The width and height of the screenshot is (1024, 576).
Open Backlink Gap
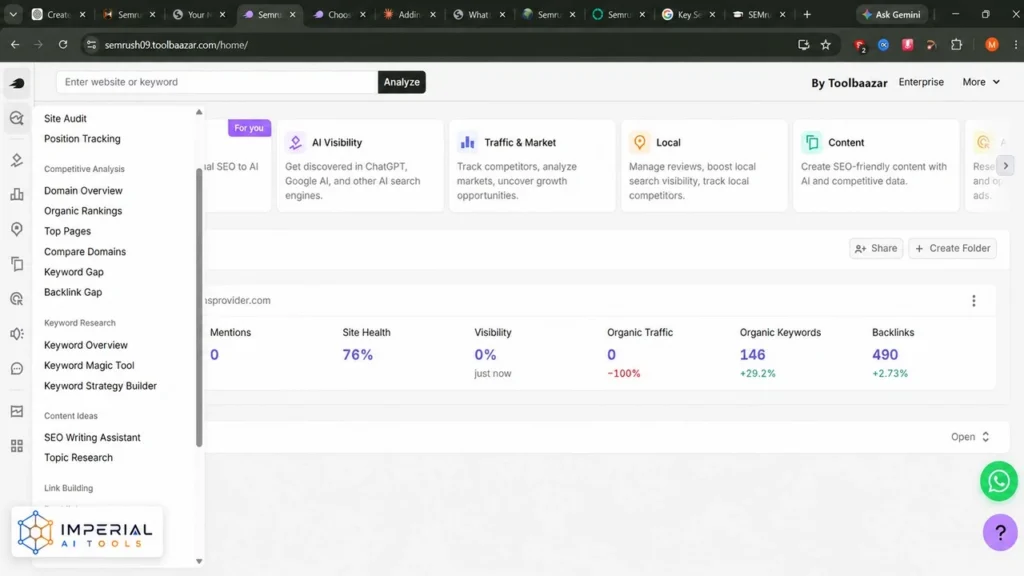pos(73,292)
